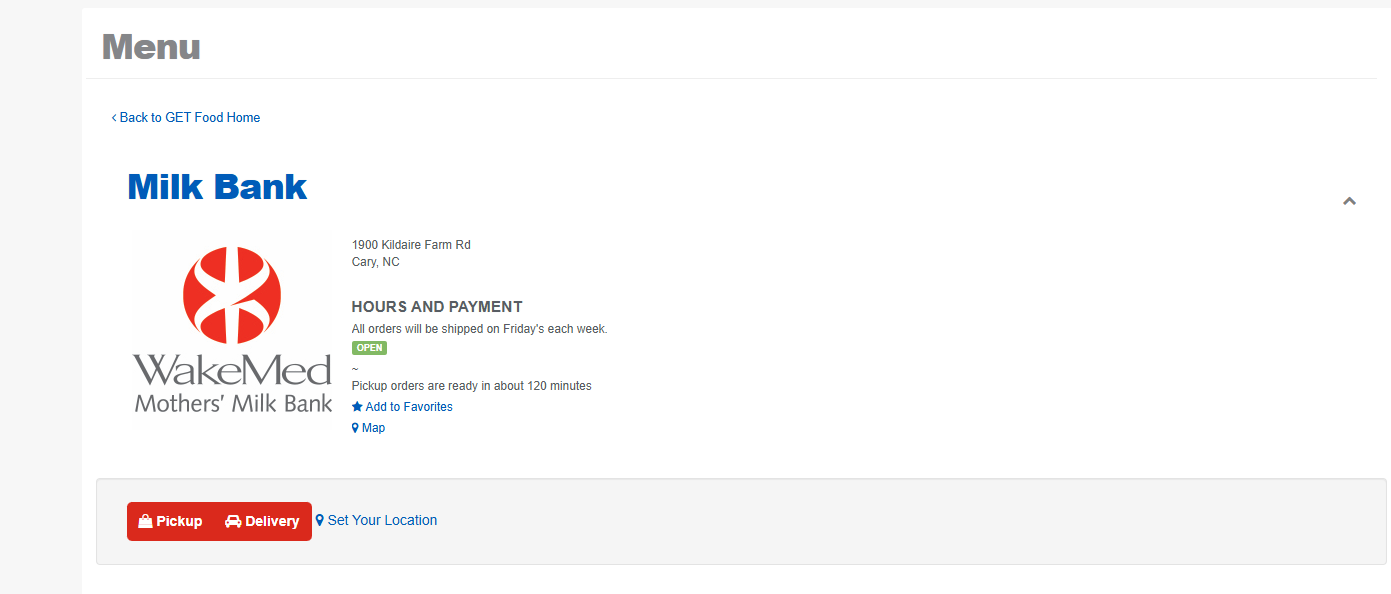Go back to GET Food Home

189,118
